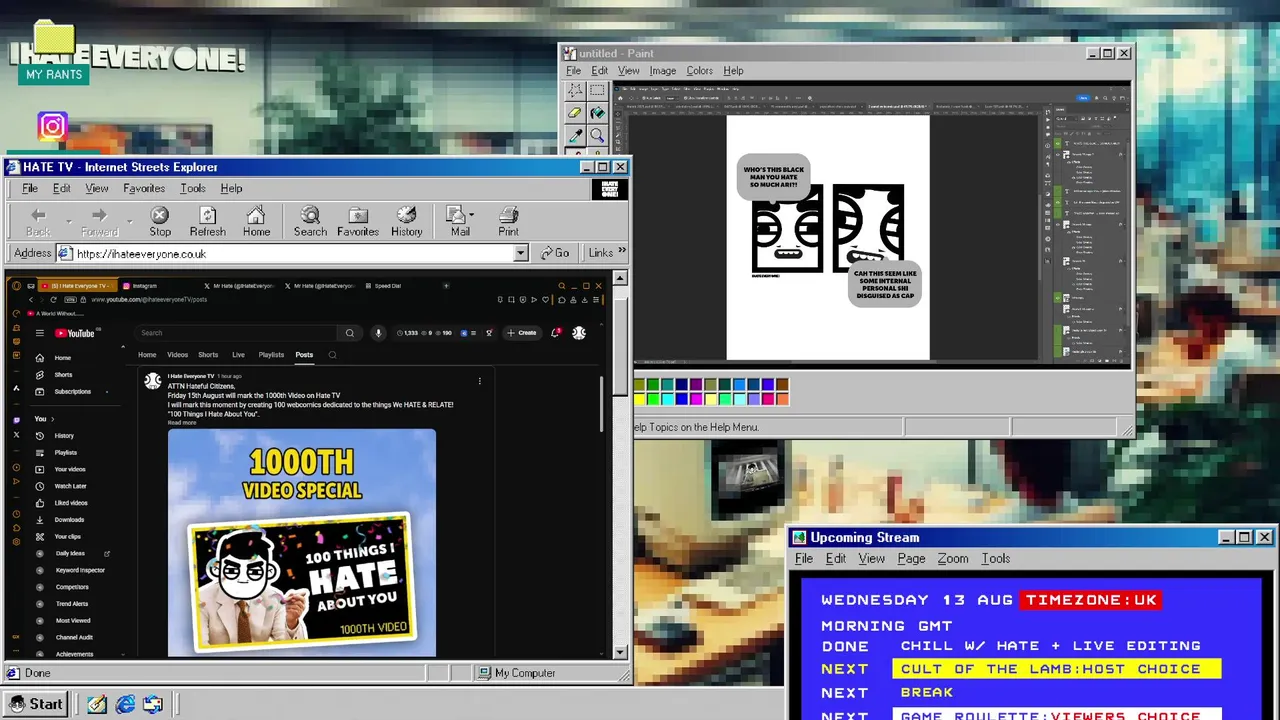
Task: Click the CULT OF THE LAMB:HOST CHOICE row
Action: 1057,669
